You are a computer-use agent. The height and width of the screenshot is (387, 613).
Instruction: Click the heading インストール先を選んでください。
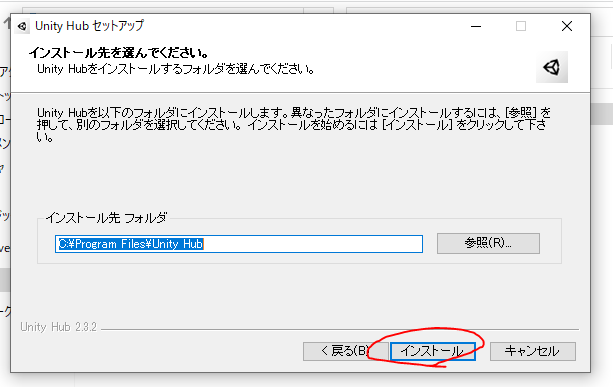coord(118,52)
